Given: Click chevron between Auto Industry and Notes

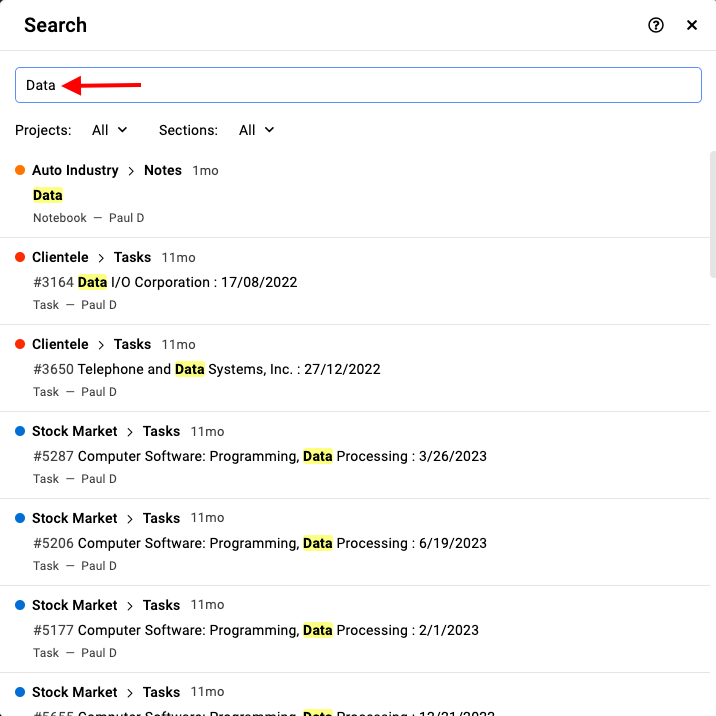Looking at the screenshot, I should [x=131, y=171].
